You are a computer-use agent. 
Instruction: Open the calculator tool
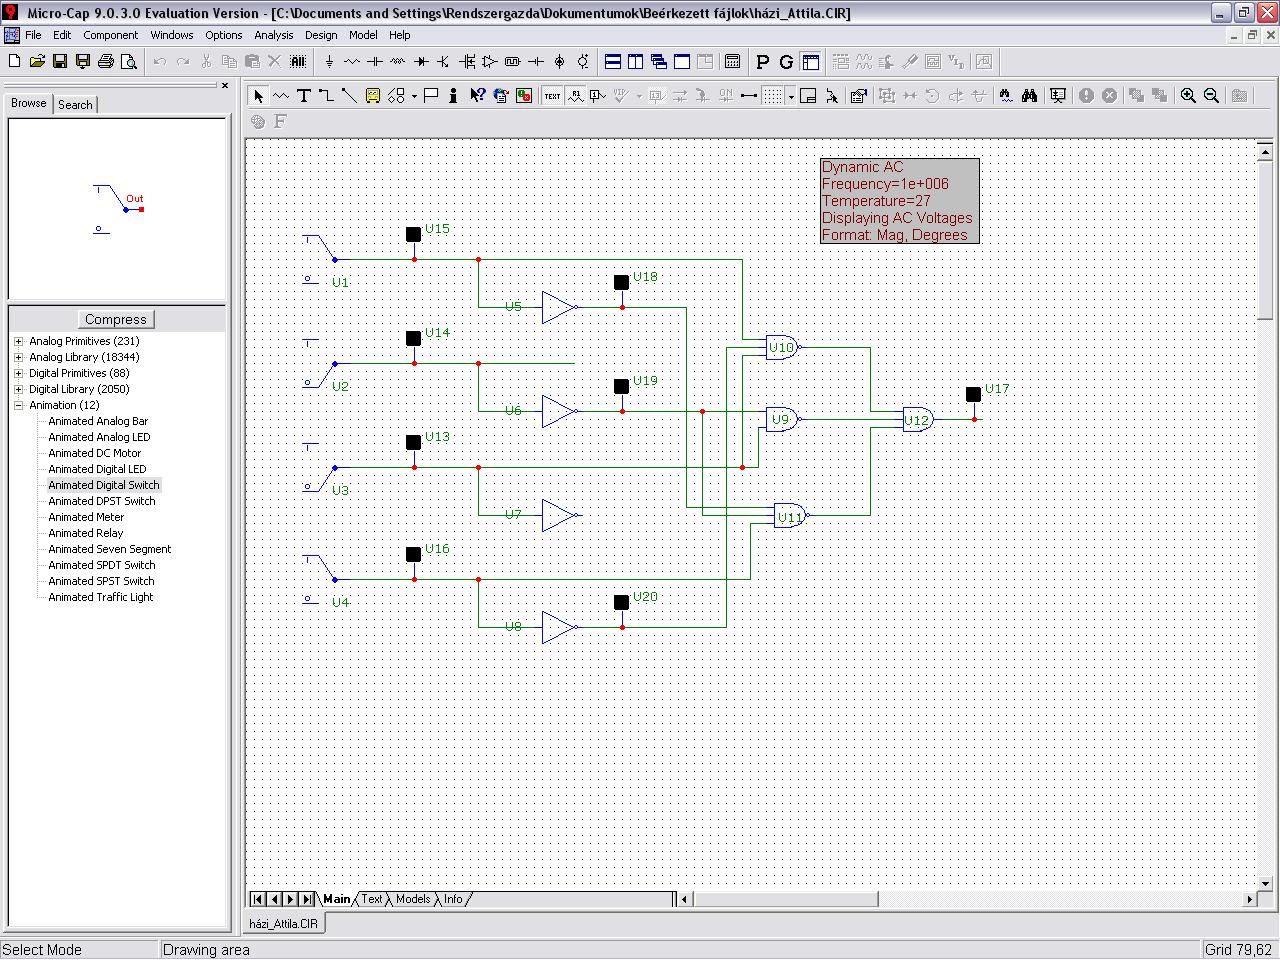tap(732, 62)
